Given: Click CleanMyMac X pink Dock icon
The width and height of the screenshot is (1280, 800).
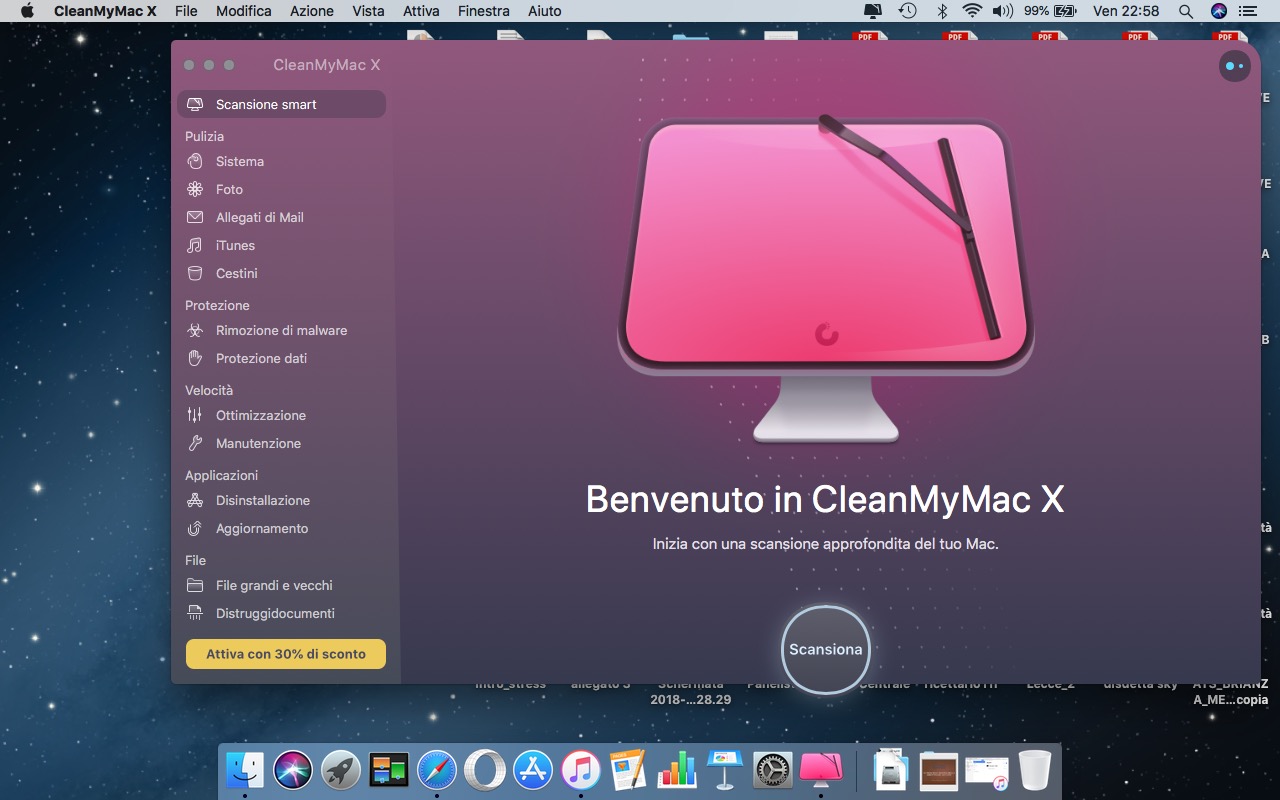Looking at the screenshot, I should point(821,770).
